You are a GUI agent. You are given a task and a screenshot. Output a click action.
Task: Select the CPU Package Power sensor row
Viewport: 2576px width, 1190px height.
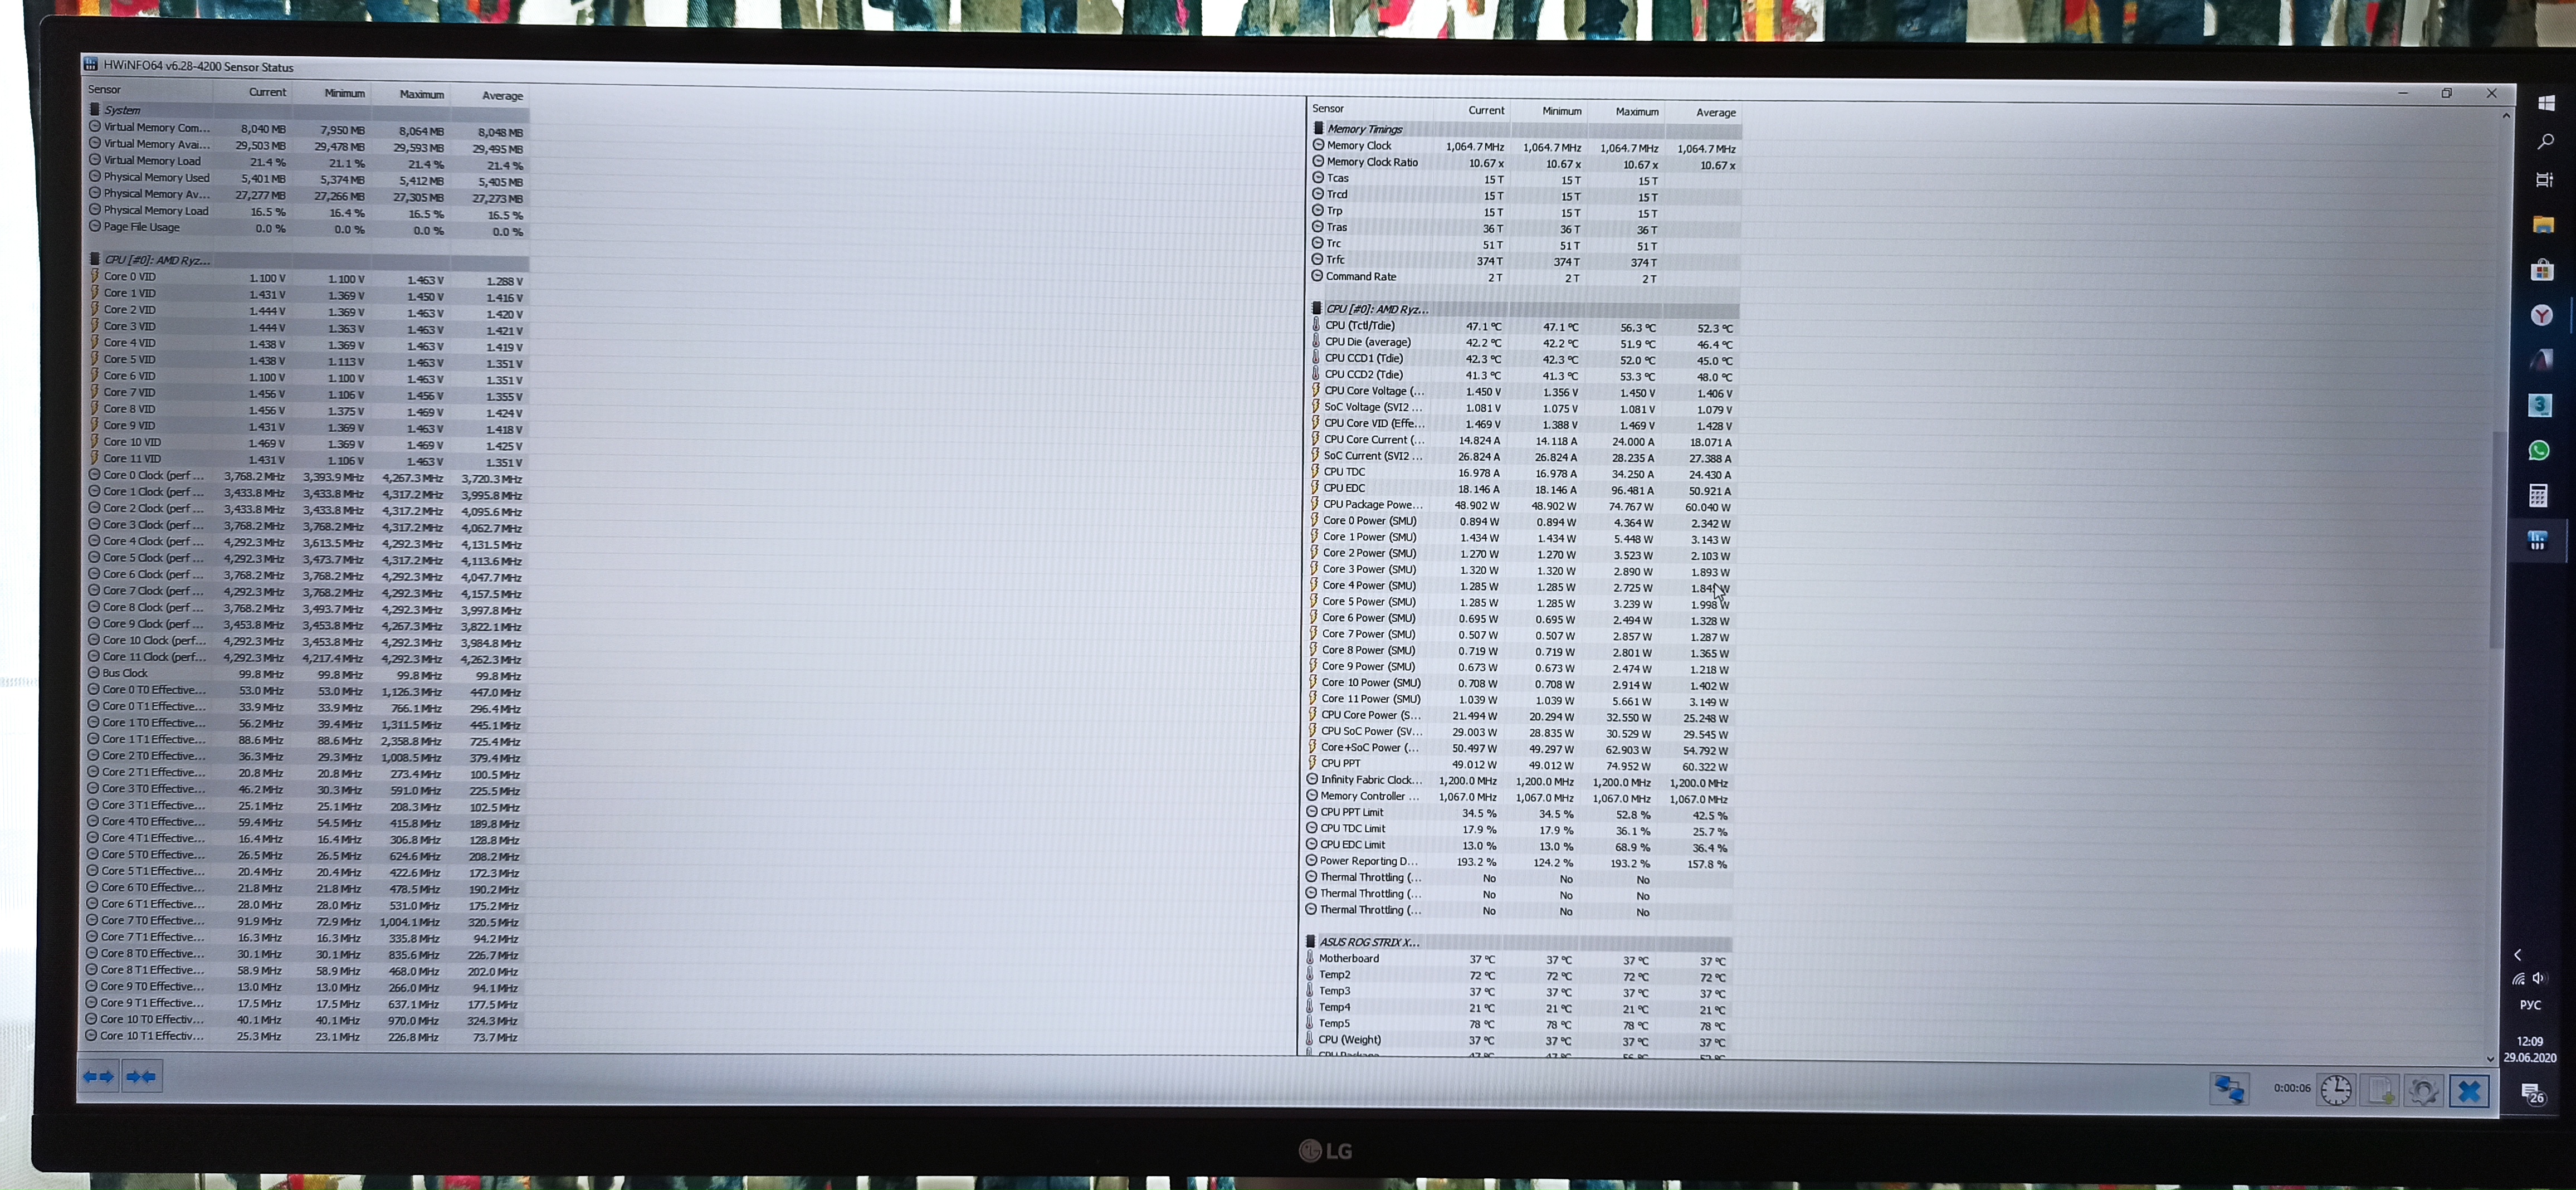tap(1372, 505)
